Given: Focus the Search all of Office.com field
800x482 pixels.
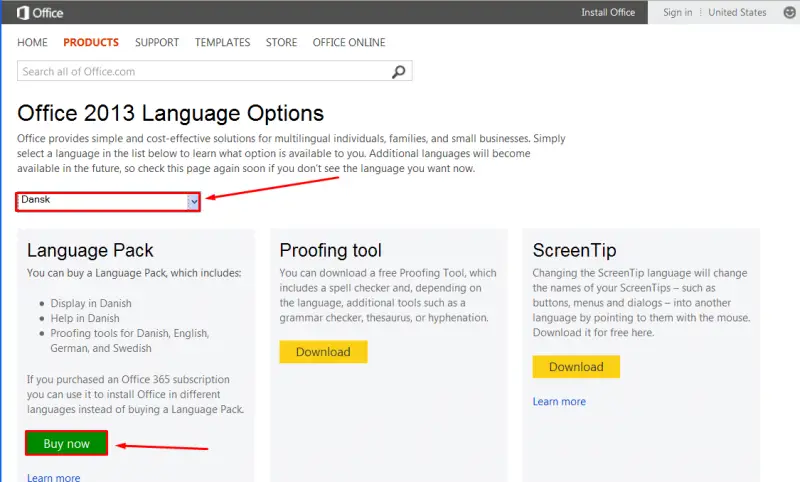Looking at the screenshot, I should pyautogui.click(x=214, y=71).
